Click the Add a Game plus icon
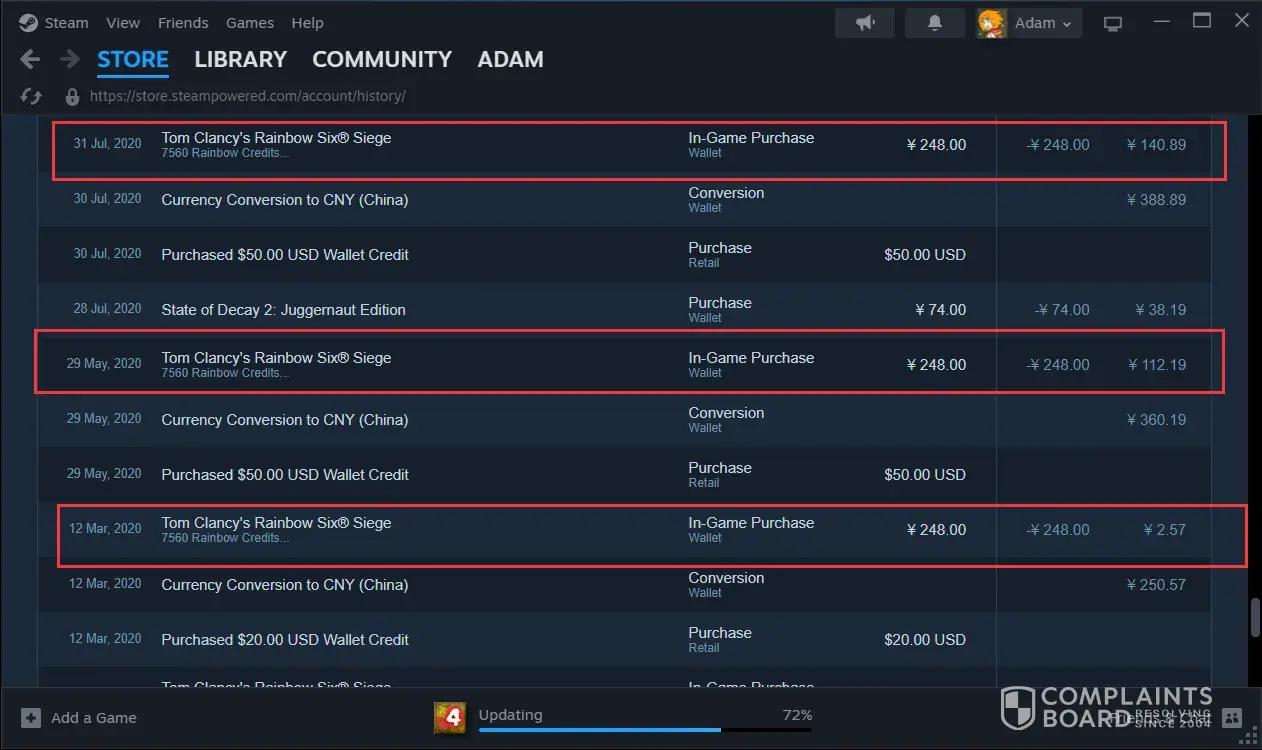Image resolution: width=1262 pixels, height=750 pixels. tap(31, 718)
